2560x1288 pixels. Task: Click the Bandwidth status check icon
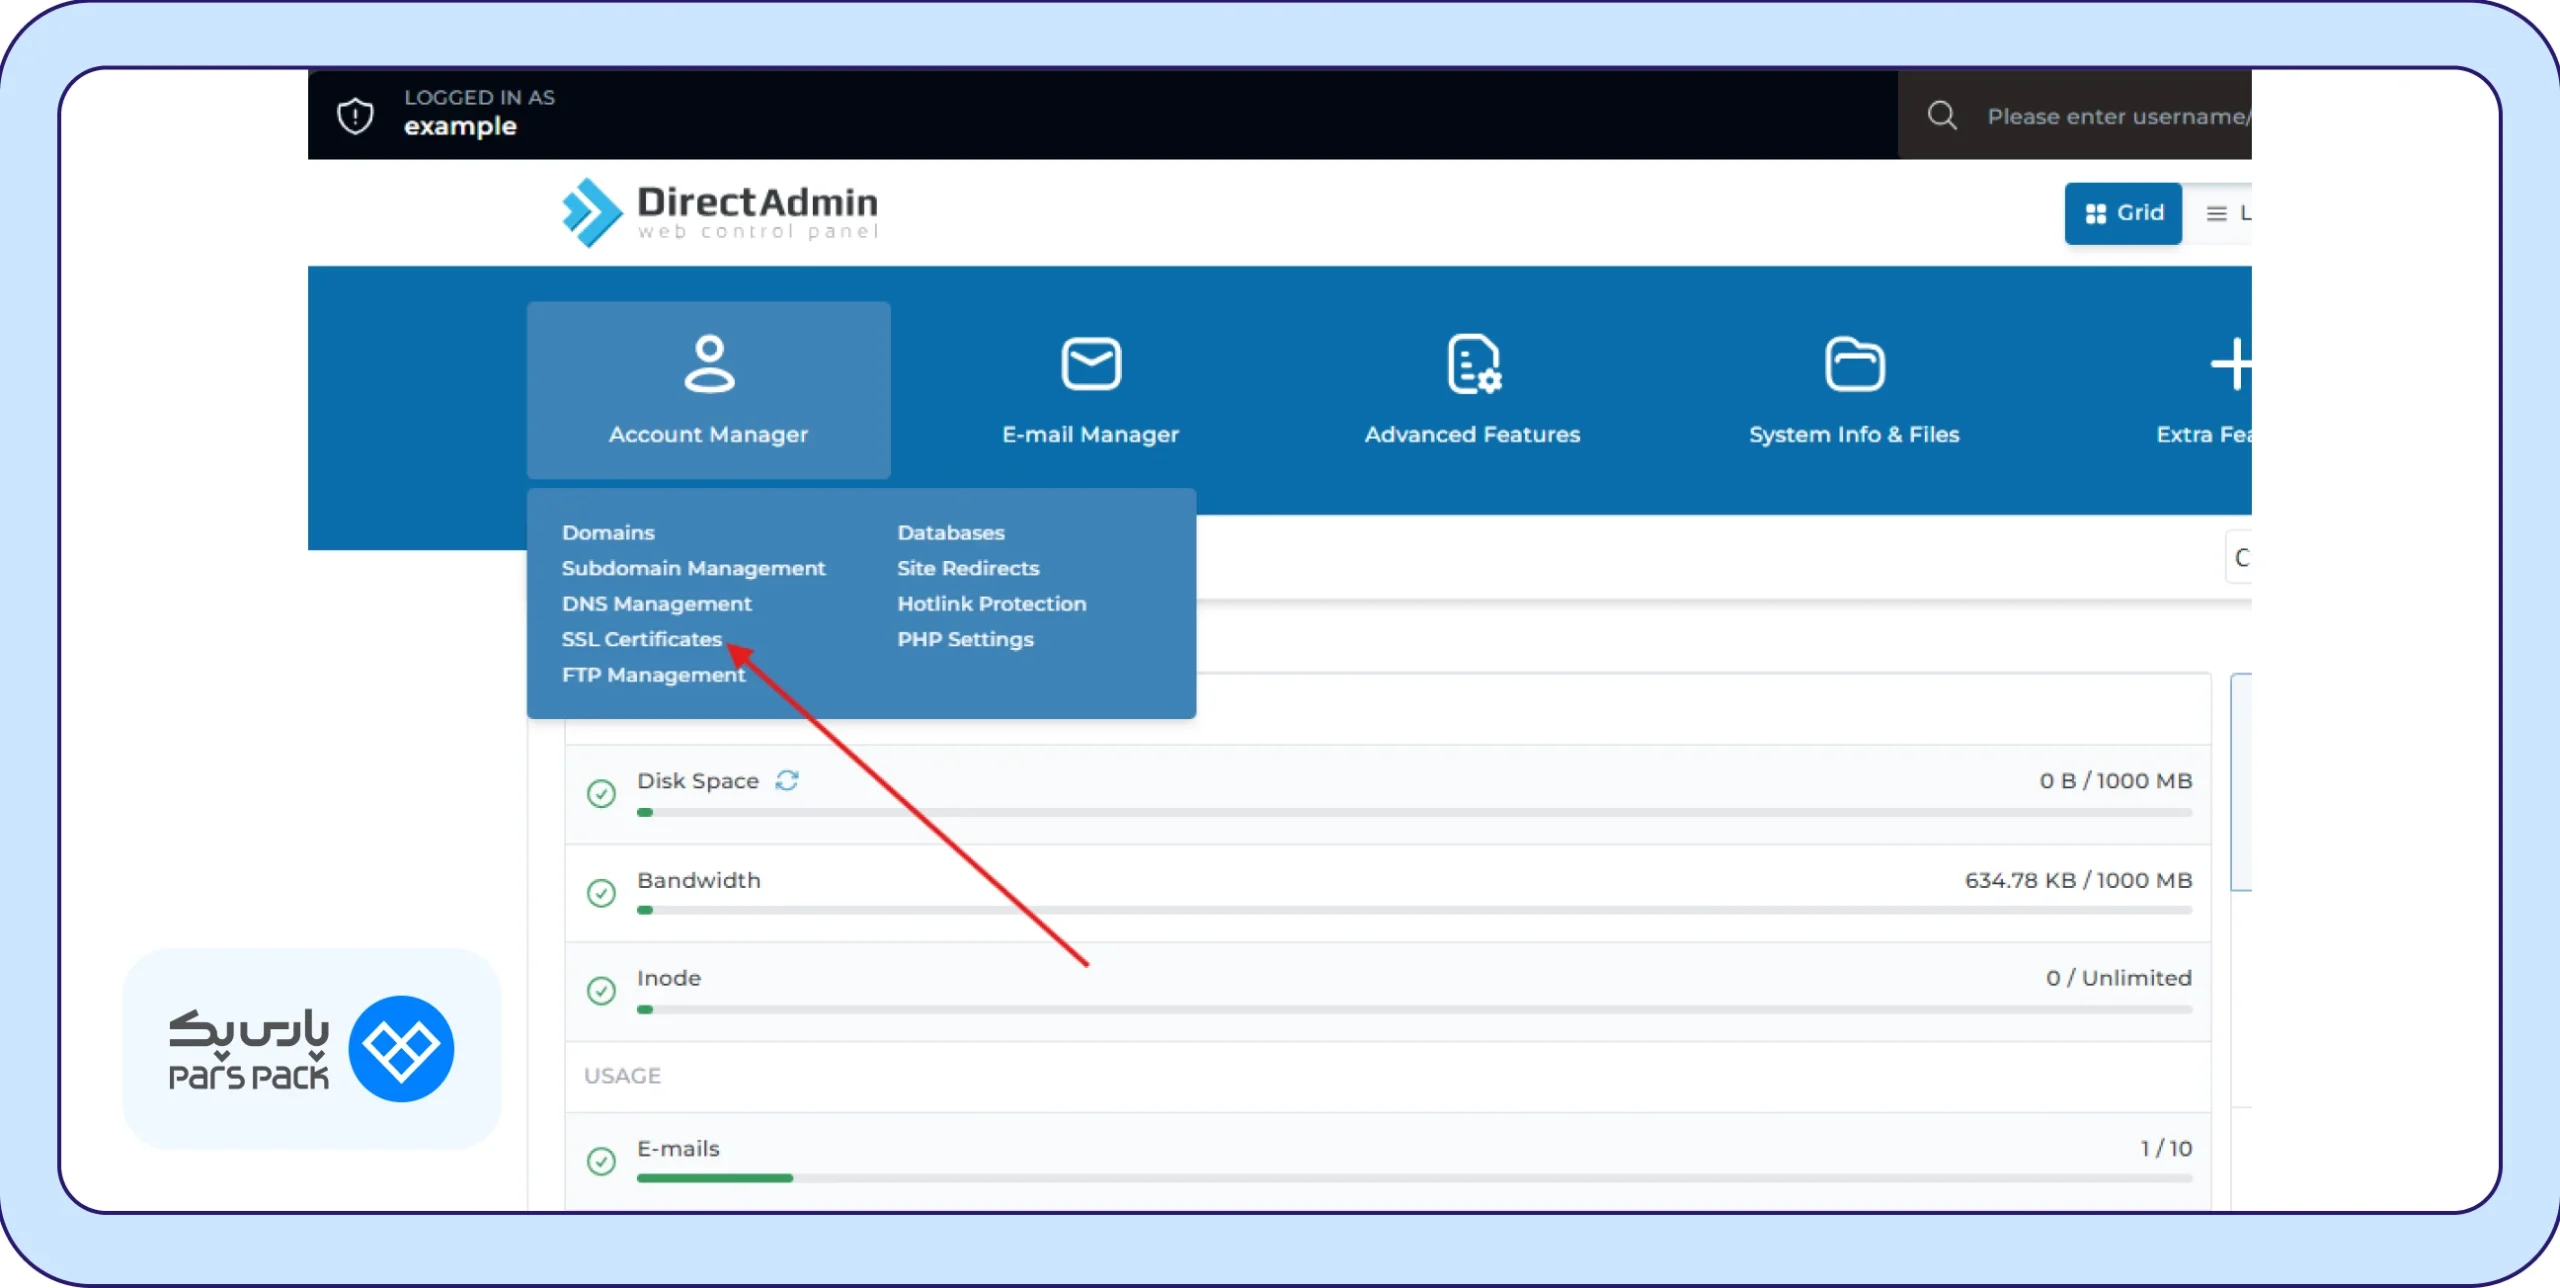pyautogui.click(x=601, y=892)
